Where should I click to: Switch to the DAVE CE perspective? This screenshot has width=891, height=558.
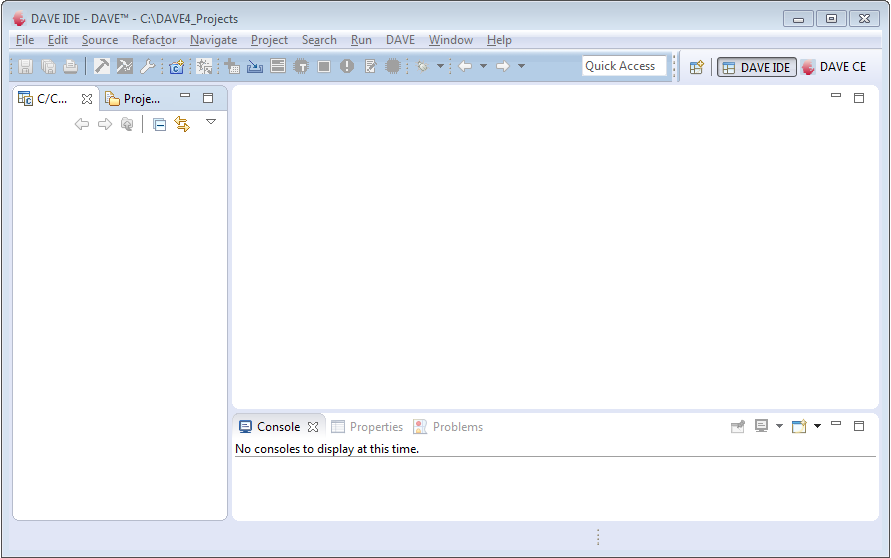click(x=834, y=67)
